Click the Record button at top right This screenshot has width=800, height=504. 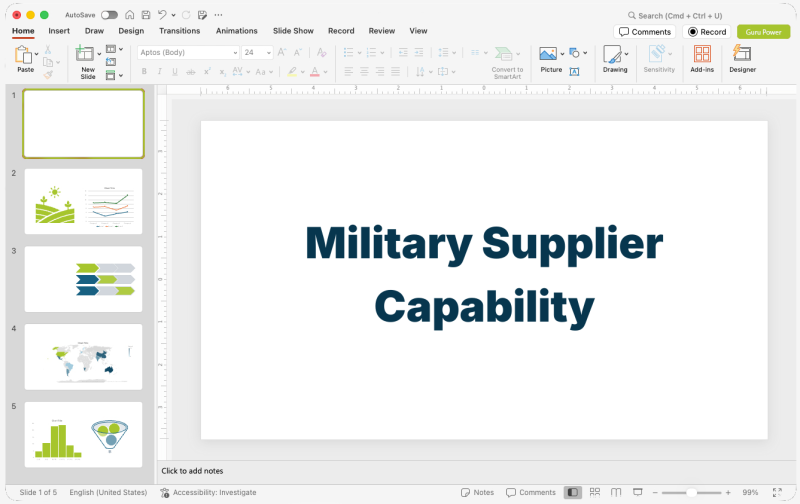pyautogui.click(x=707, y=32)
